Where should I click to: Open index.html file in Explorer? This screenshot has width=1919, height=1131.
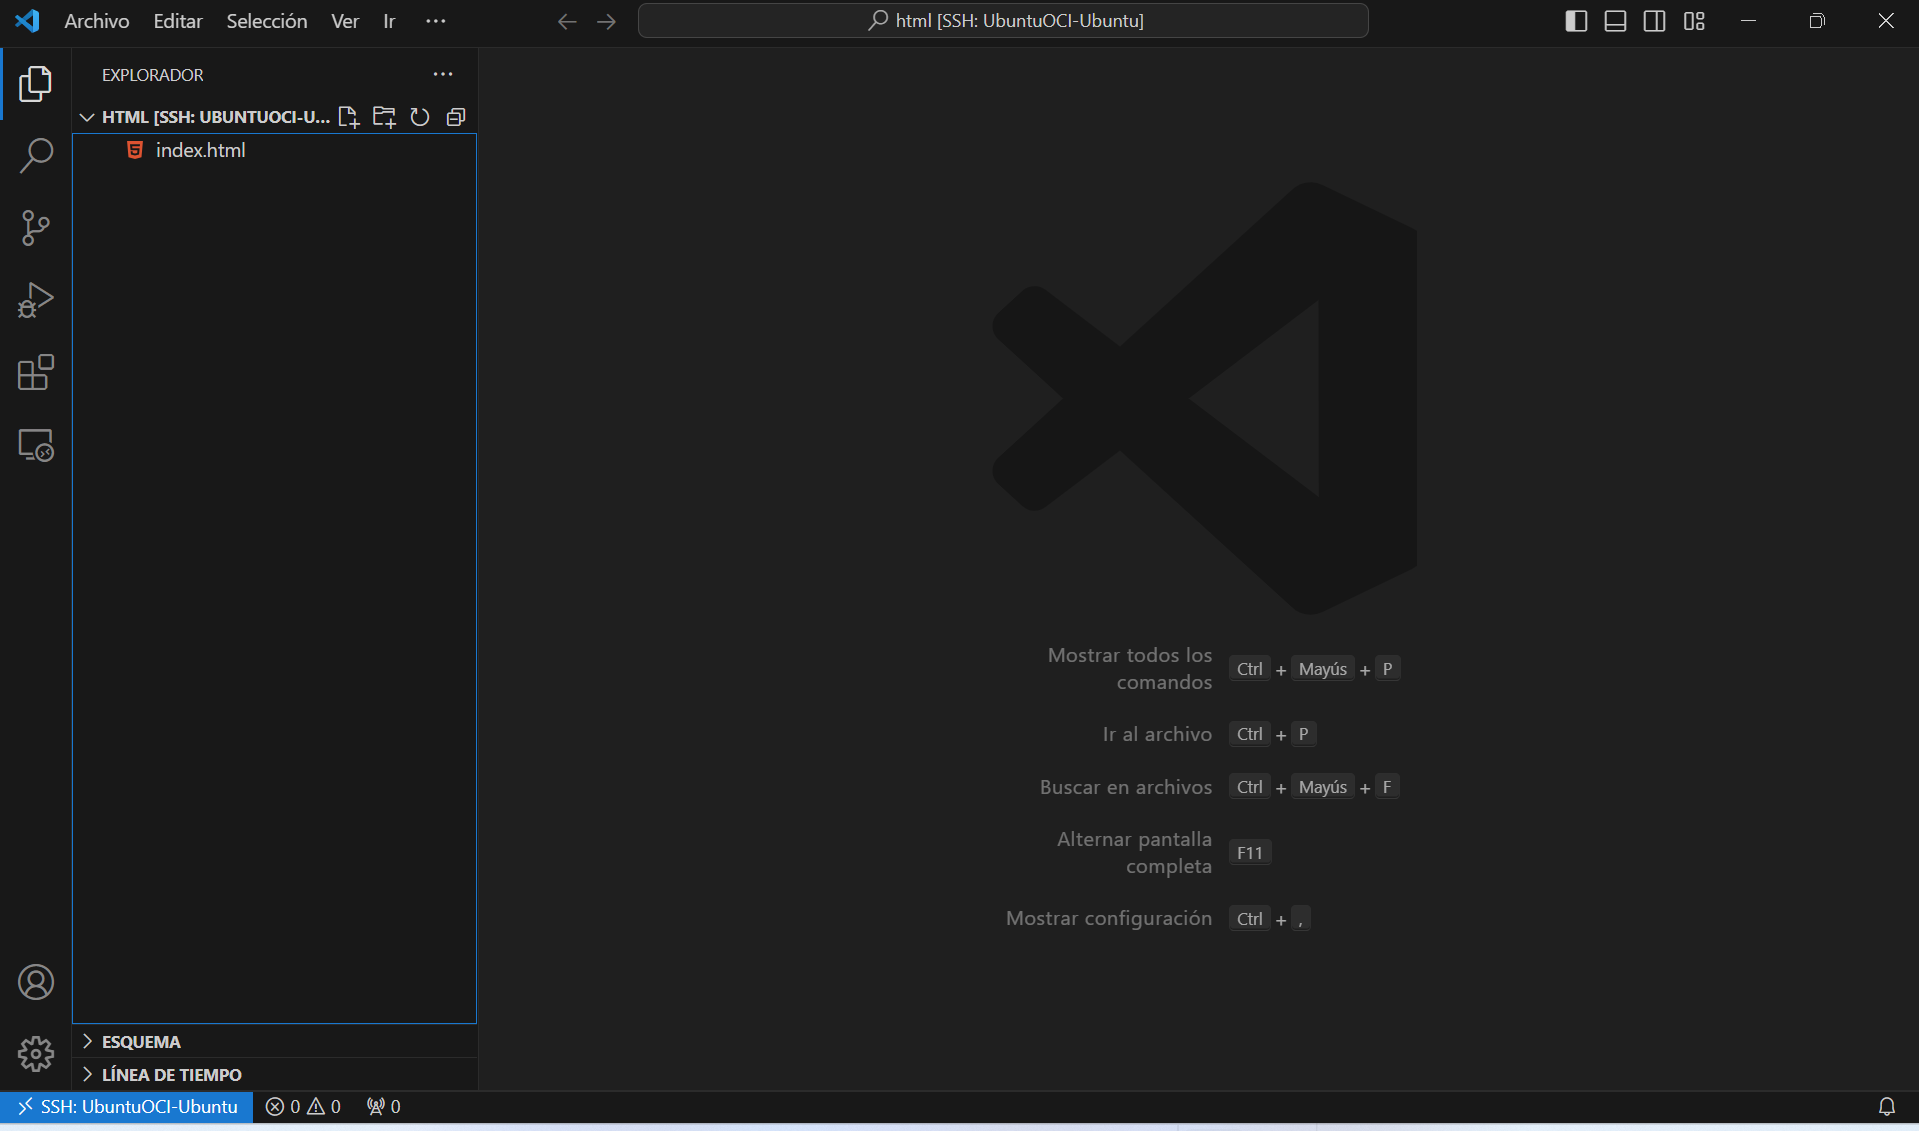click(x=275, y=150)
